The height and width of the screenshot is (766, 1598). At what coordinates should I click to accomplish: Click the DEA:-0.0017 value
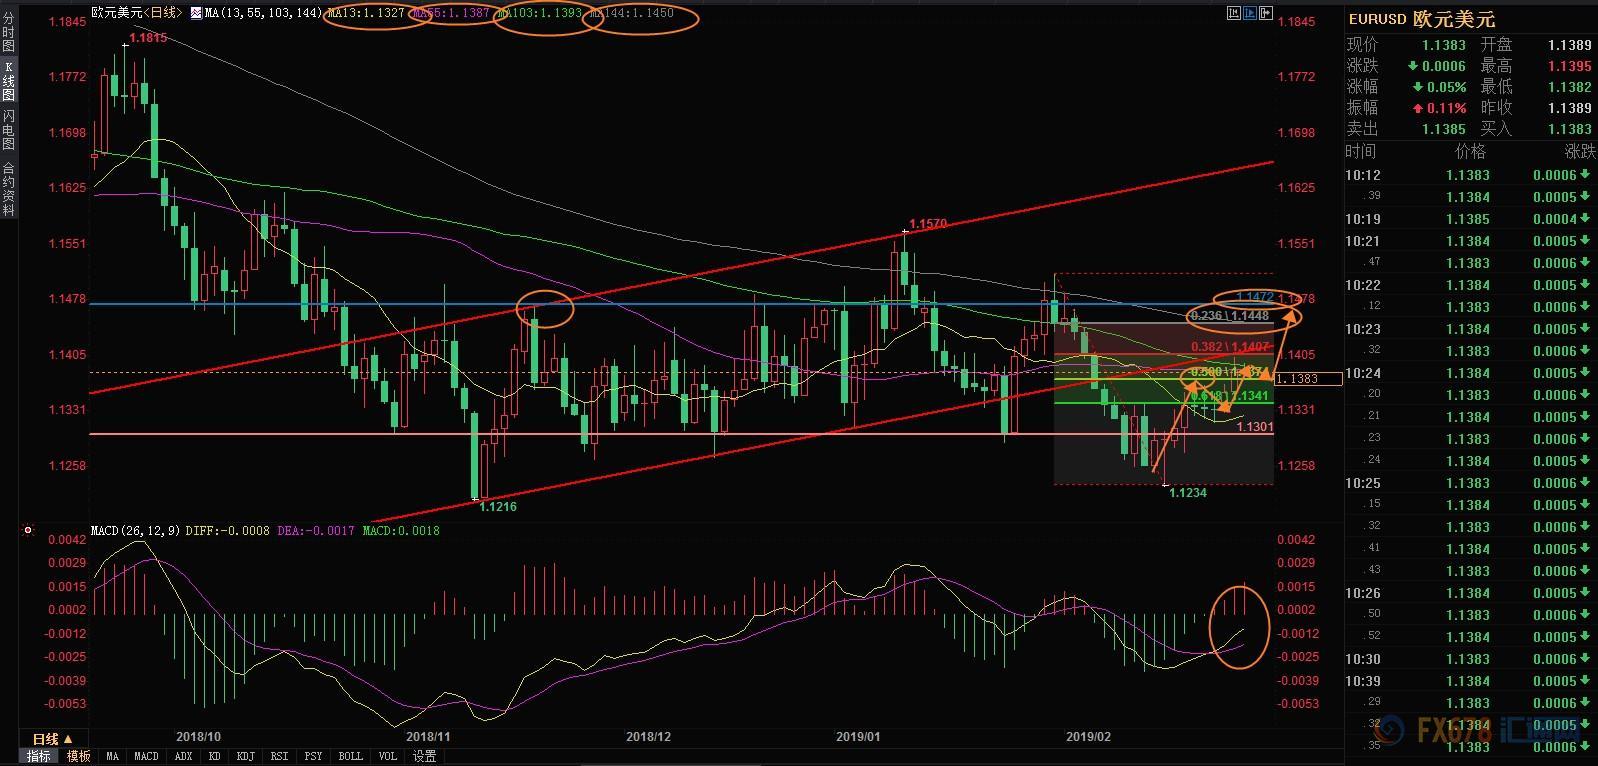coord(315,530)
